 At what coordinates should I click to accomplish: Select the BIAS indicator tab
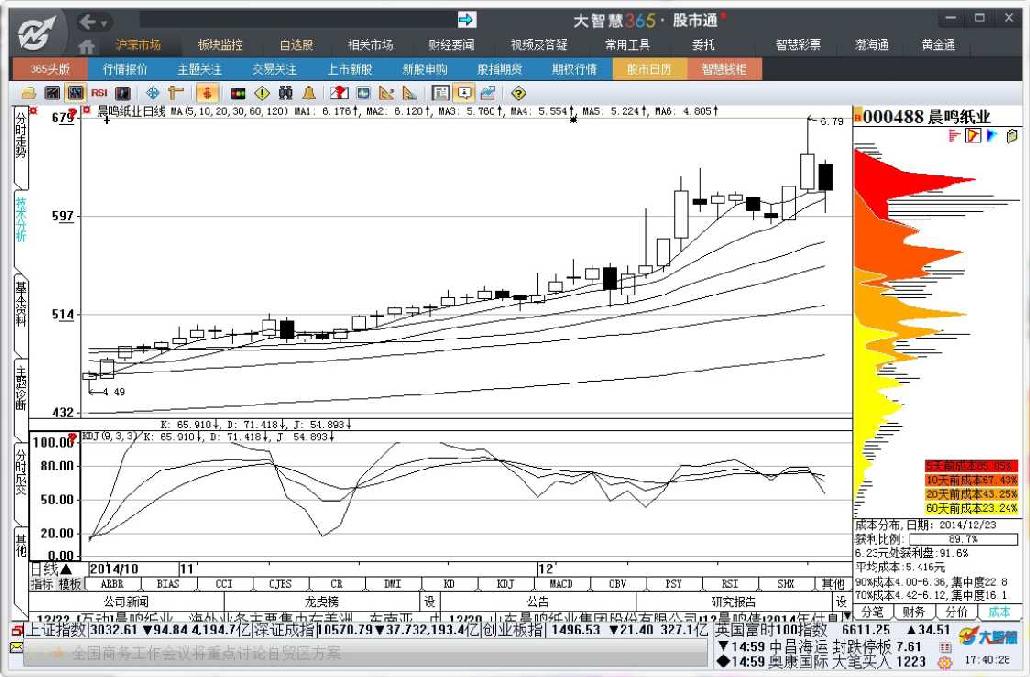[x=168, y=584]
